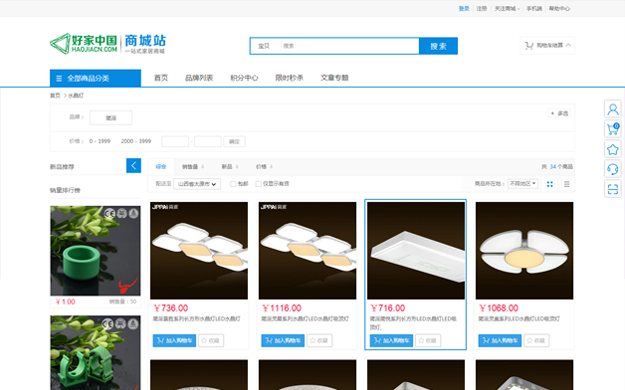Select the brand filter option box
Screen dimensions: 625x390
click(111, 118)
